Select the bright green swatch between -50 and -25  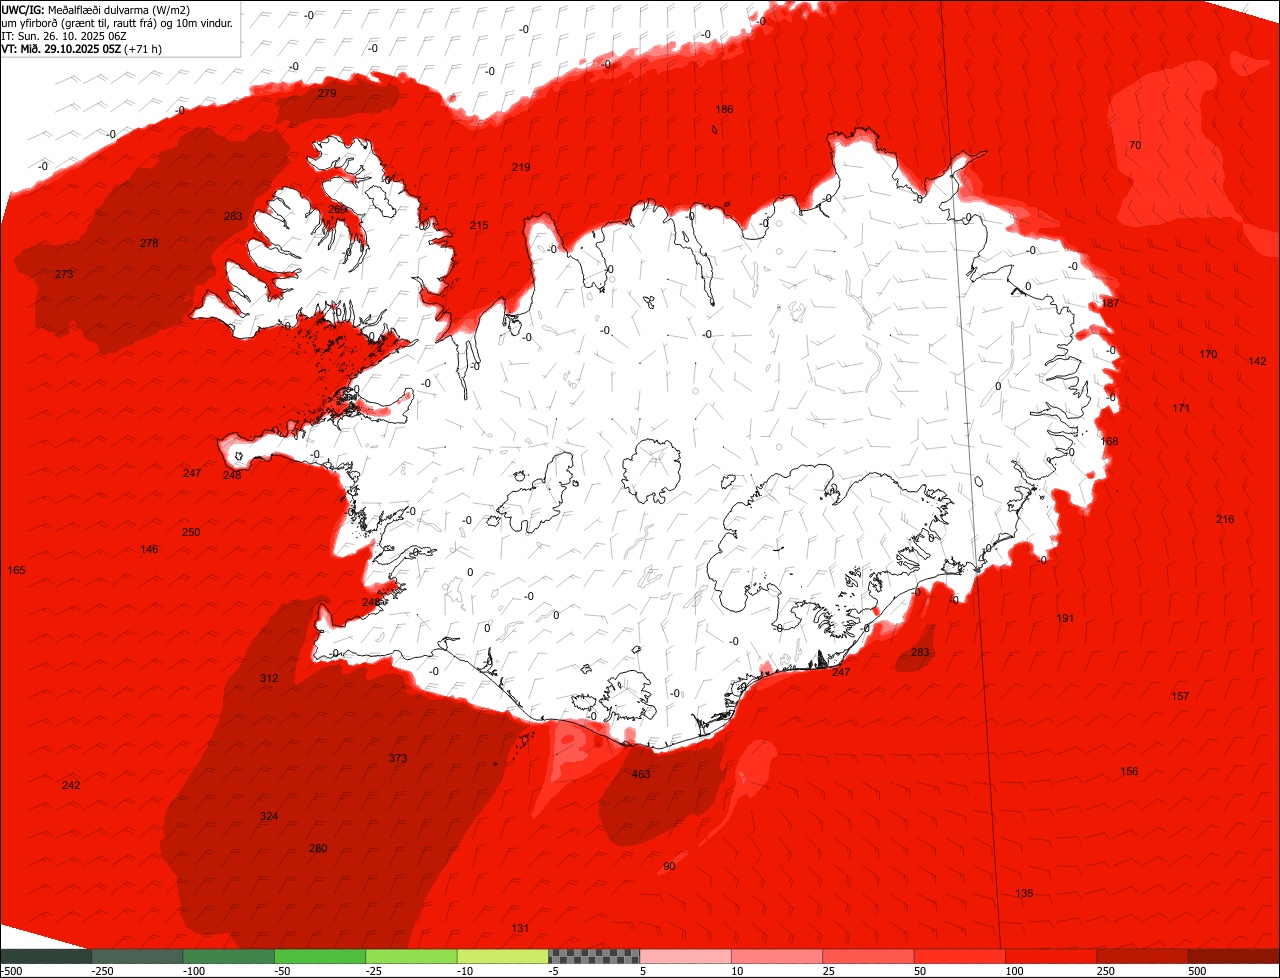coord(320,956)
